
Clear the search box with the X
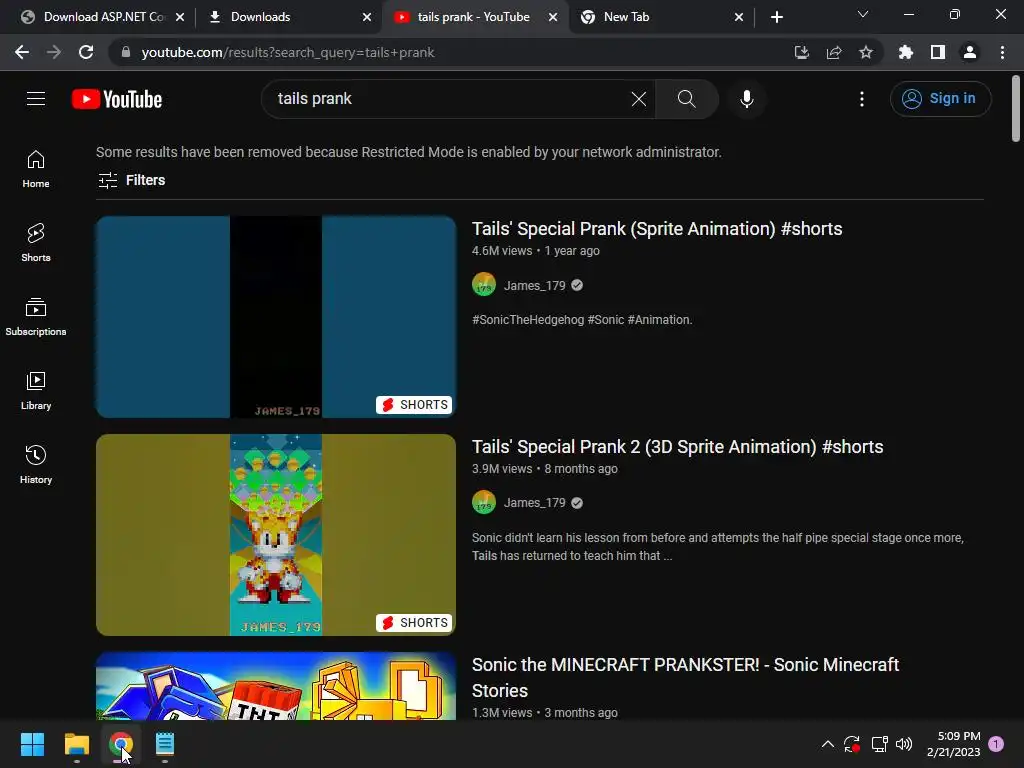point(639,99)
